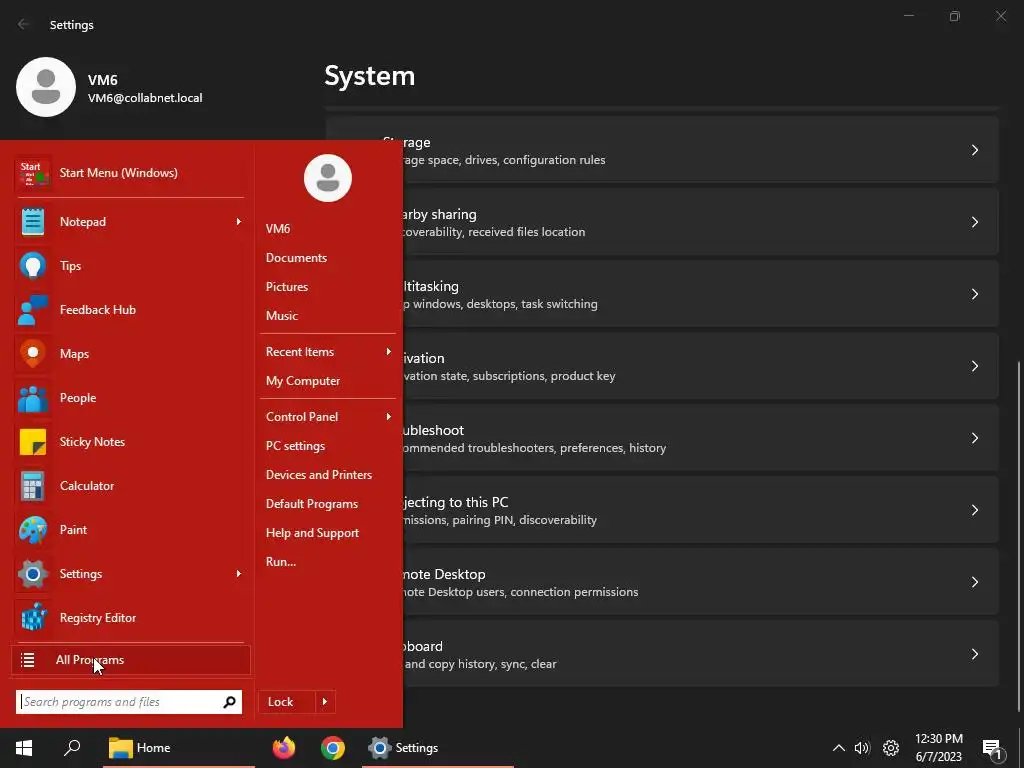Open Storage settings chevron
This screenshot has height=768, width=1024.
point(974,150)
